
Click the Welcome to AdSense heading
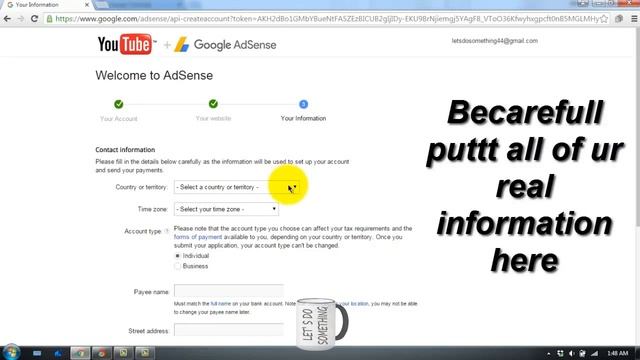point(154,76)
